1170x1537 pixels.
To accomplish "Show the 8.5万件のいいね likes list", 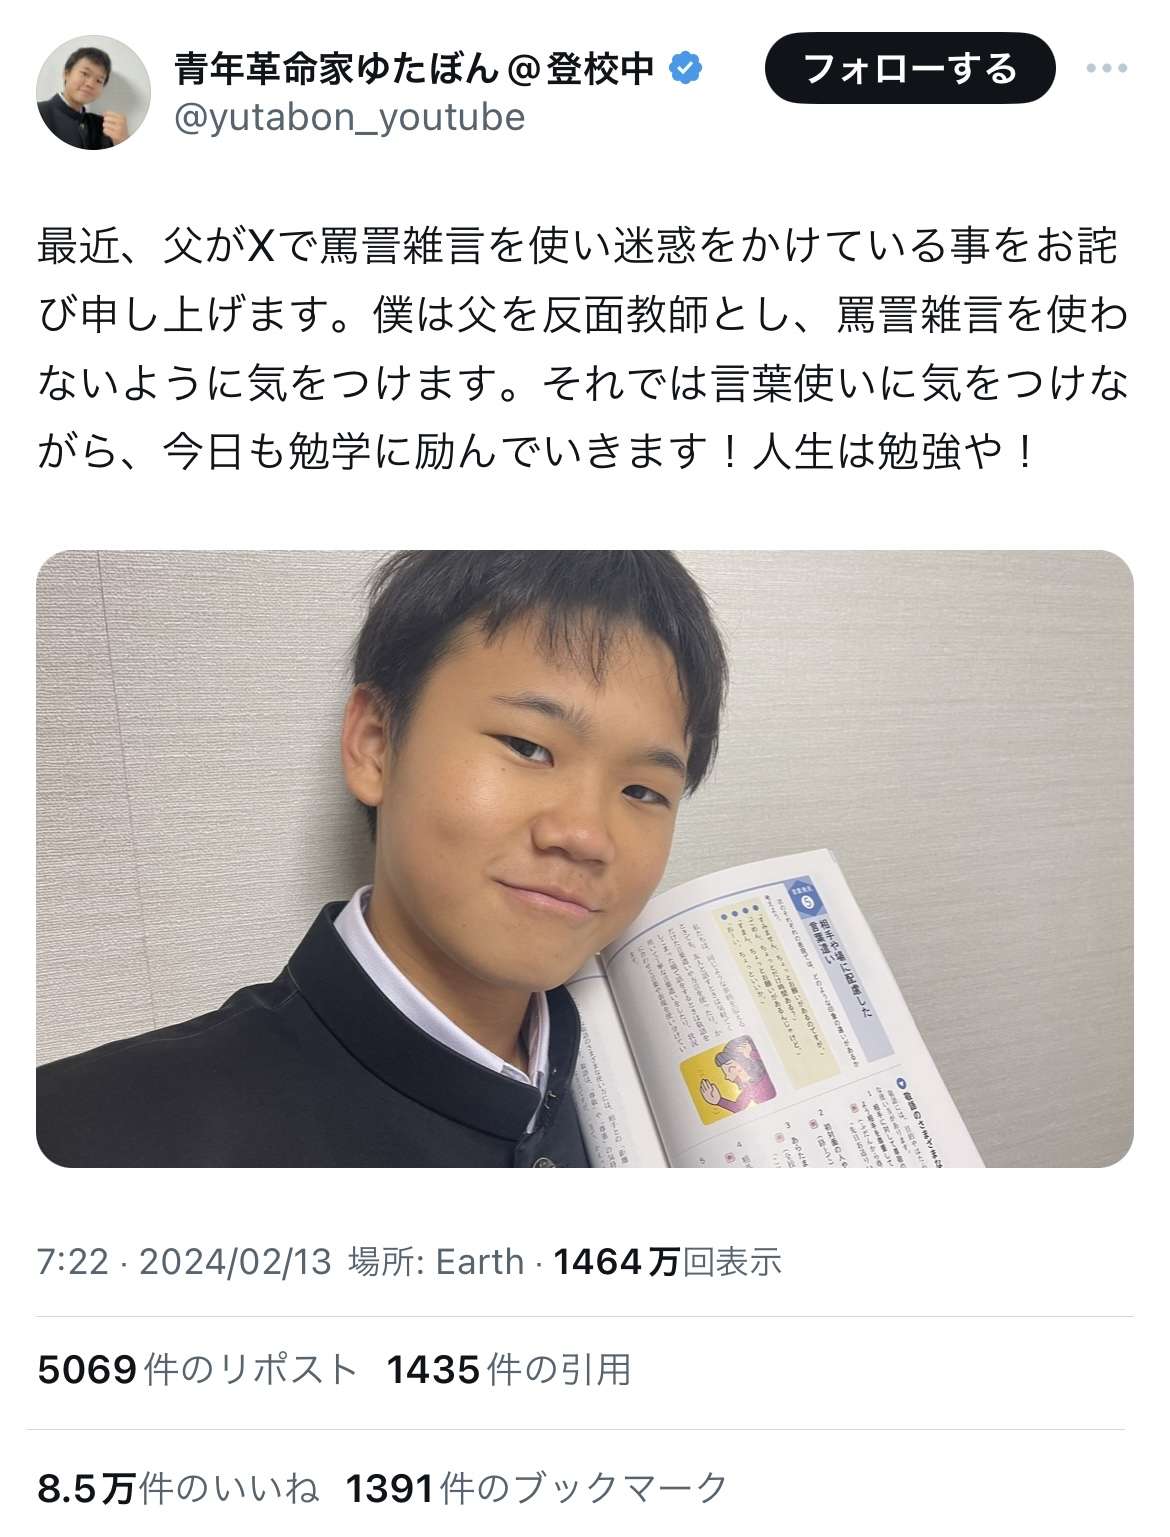I will [x=178, y=1489].
